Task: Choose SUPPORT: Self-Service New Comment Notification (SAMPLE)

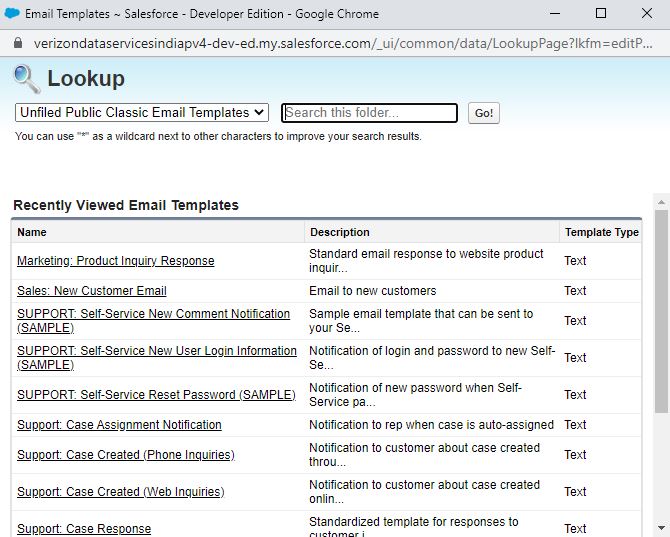Action: pos(153,320)
